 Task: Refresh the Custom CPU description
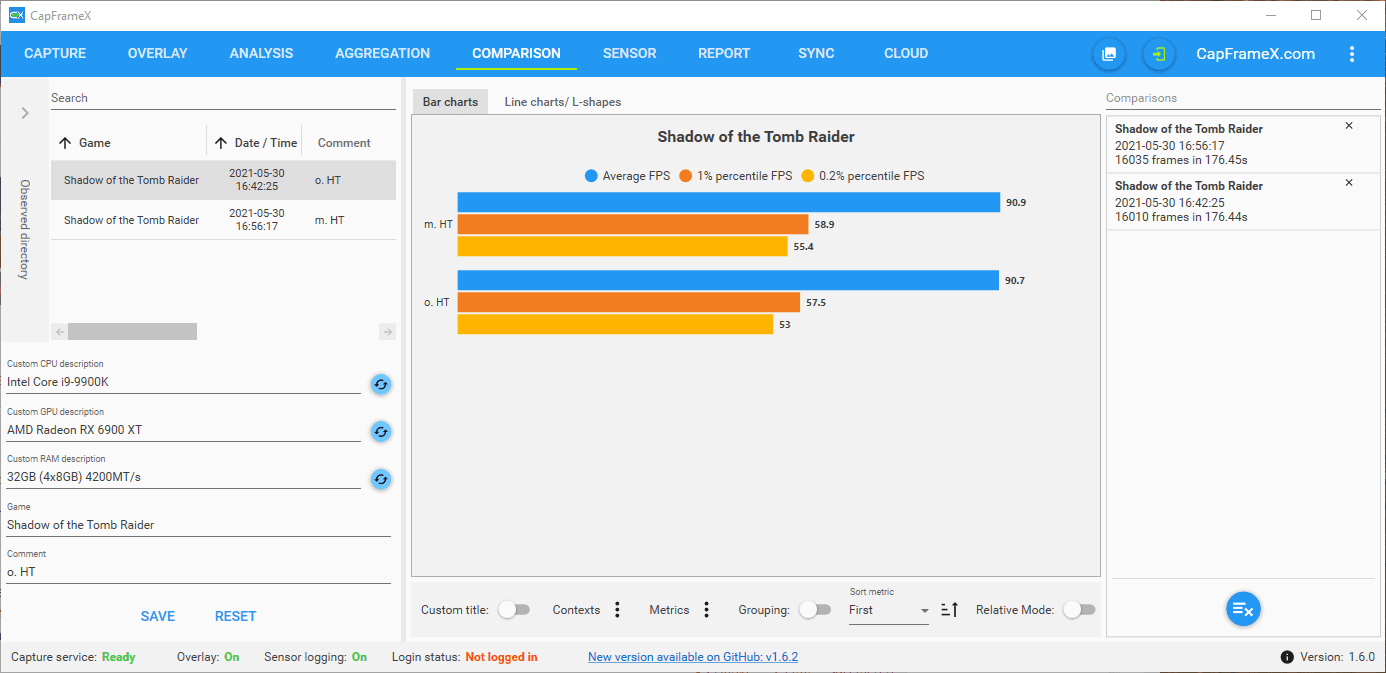[381, 384]
